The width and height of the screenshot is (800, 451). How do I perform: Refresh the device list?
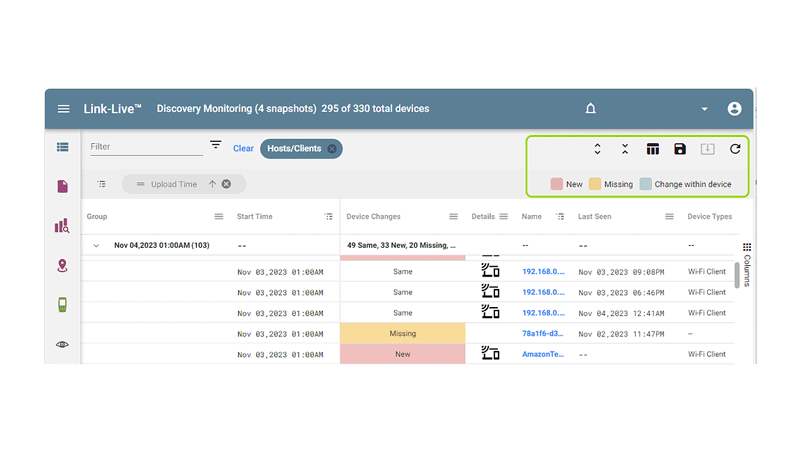click(735, 149)
